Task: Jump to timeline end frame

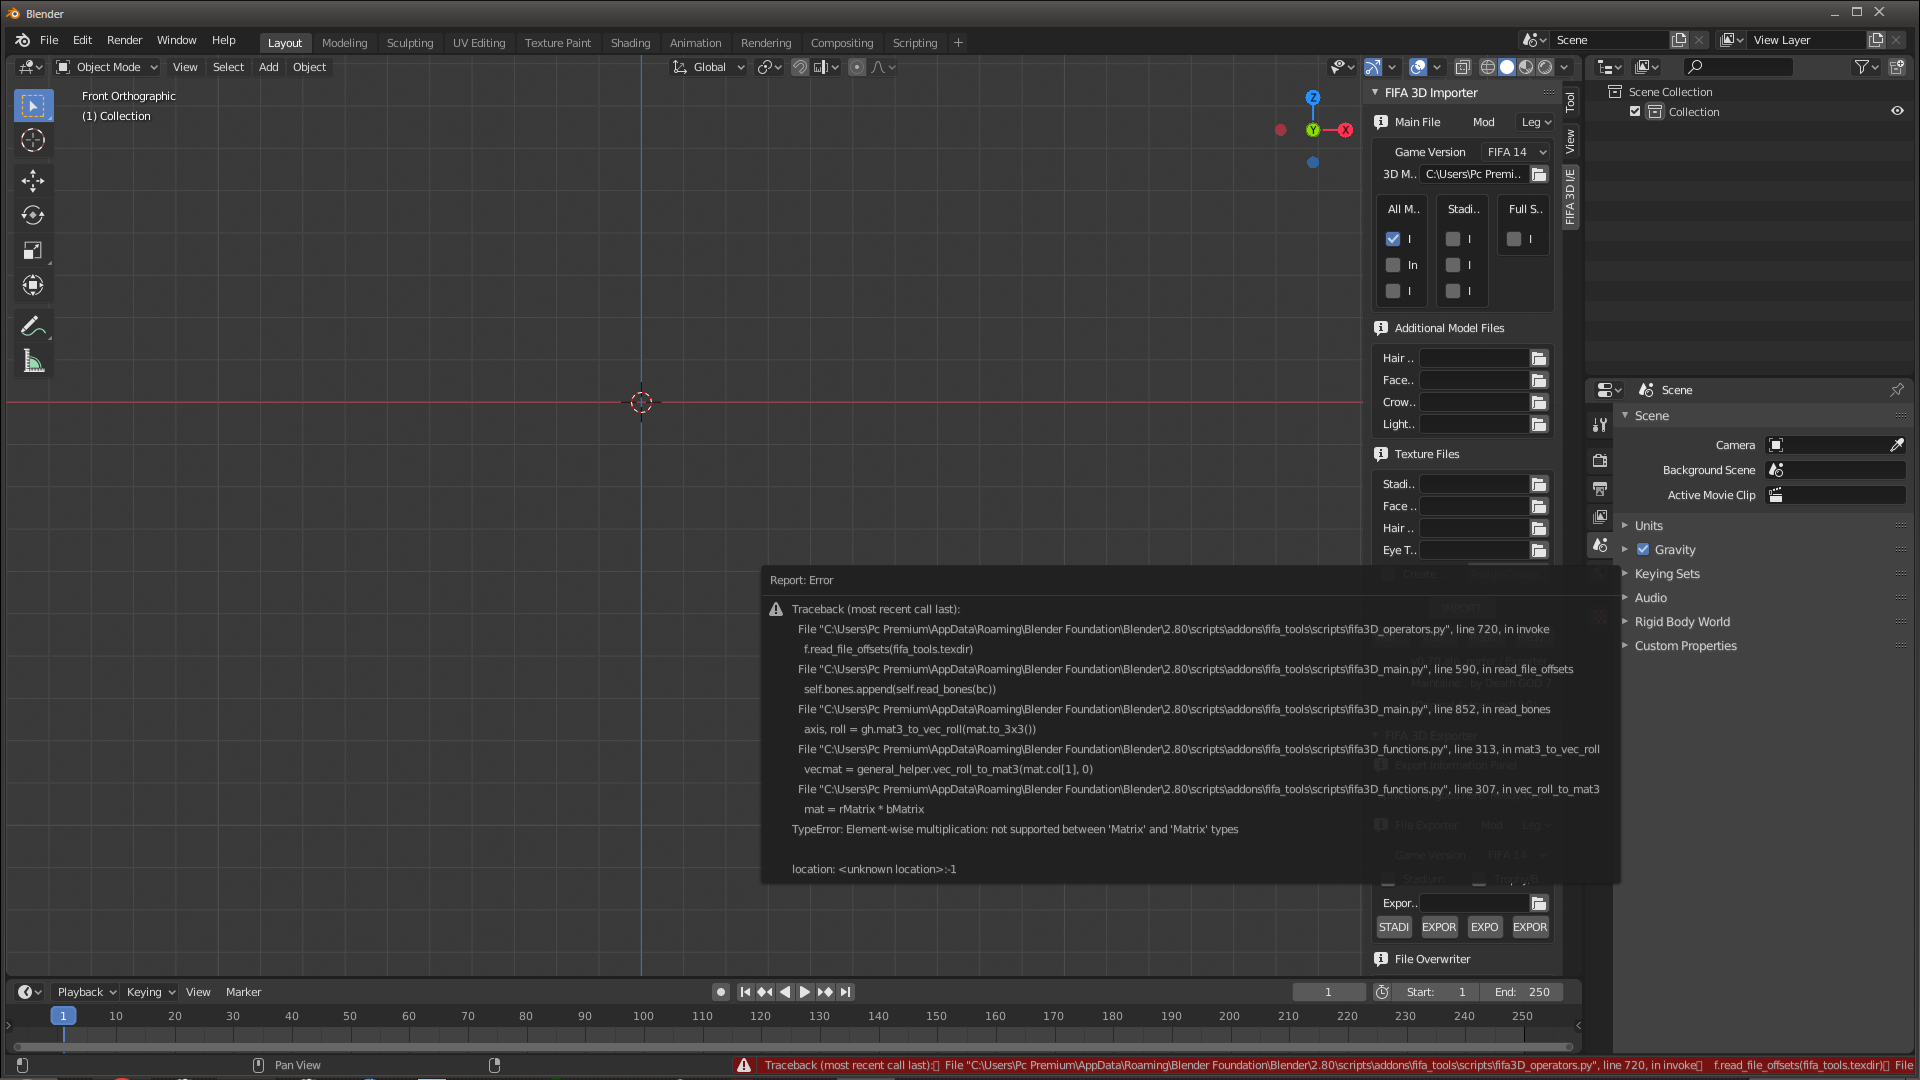Action: click(x=846, y=992)
